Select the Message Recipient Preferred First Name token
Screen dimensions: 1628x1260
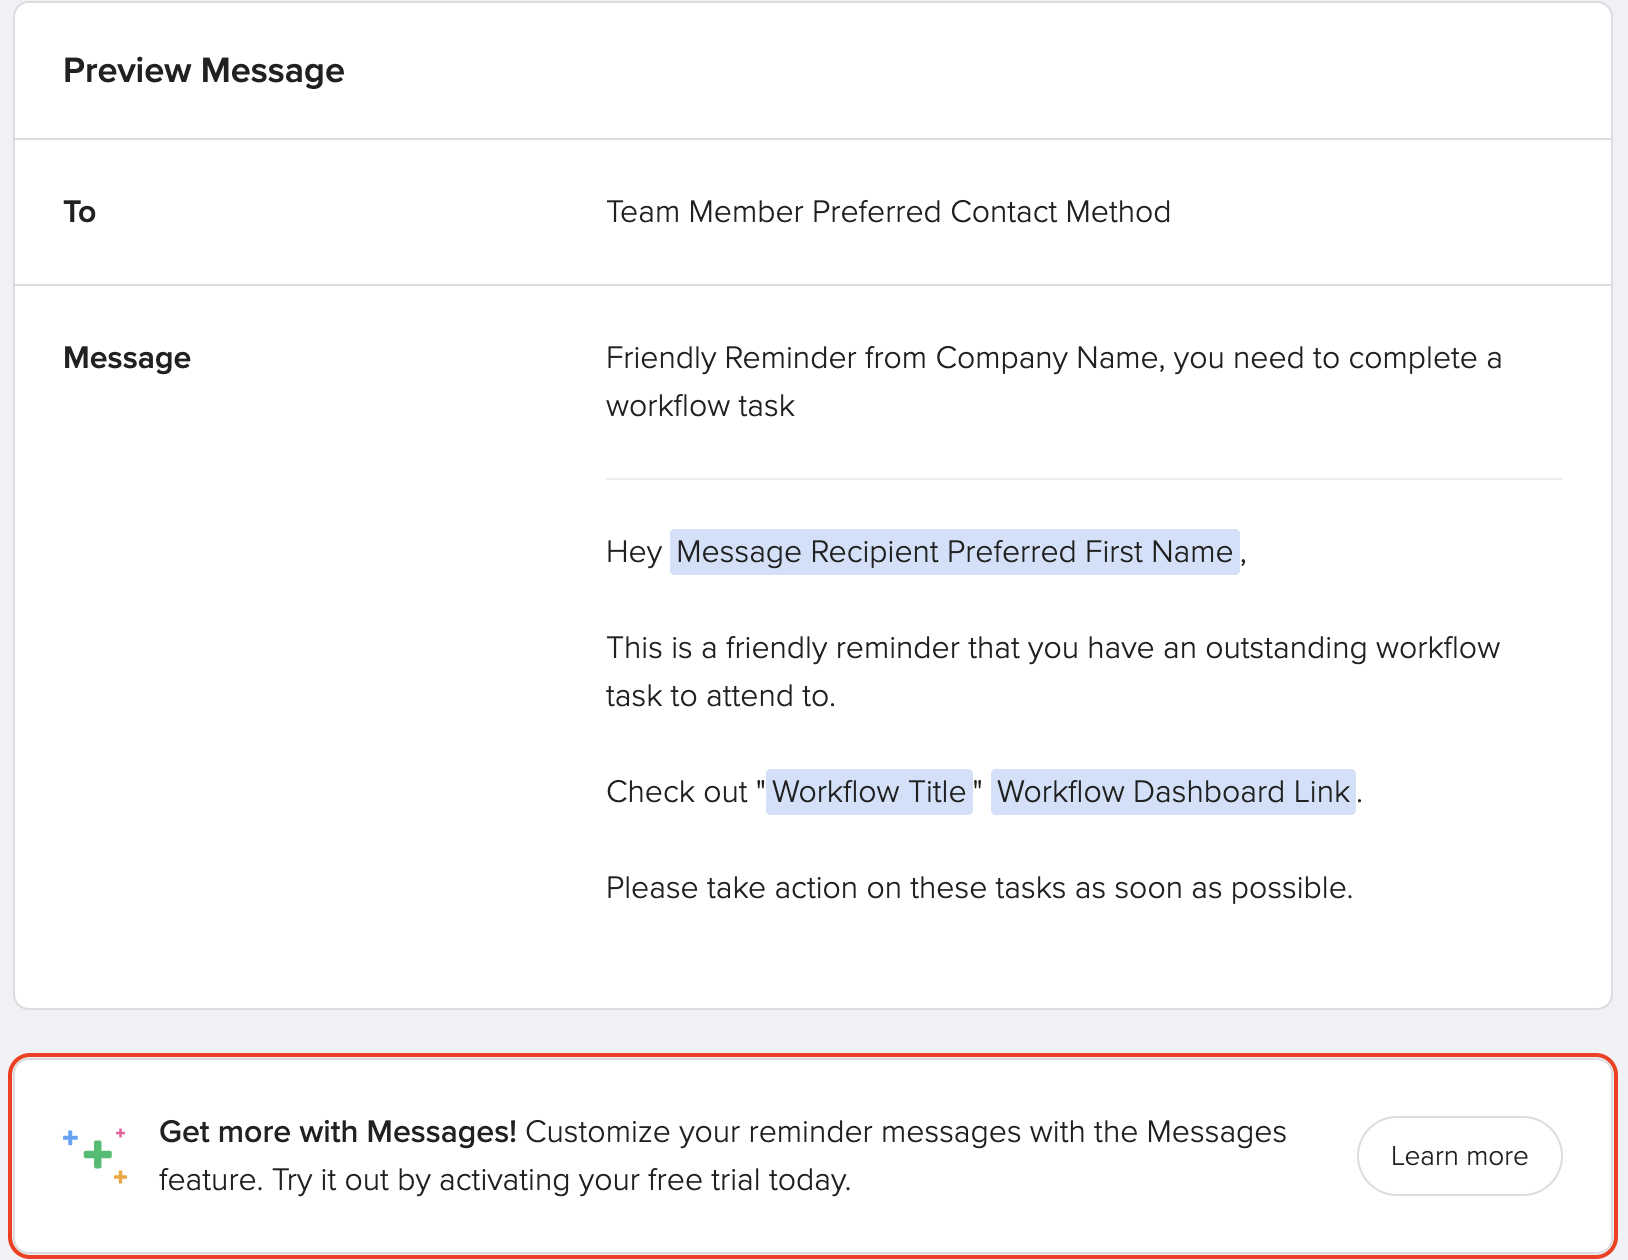[952, 551]
